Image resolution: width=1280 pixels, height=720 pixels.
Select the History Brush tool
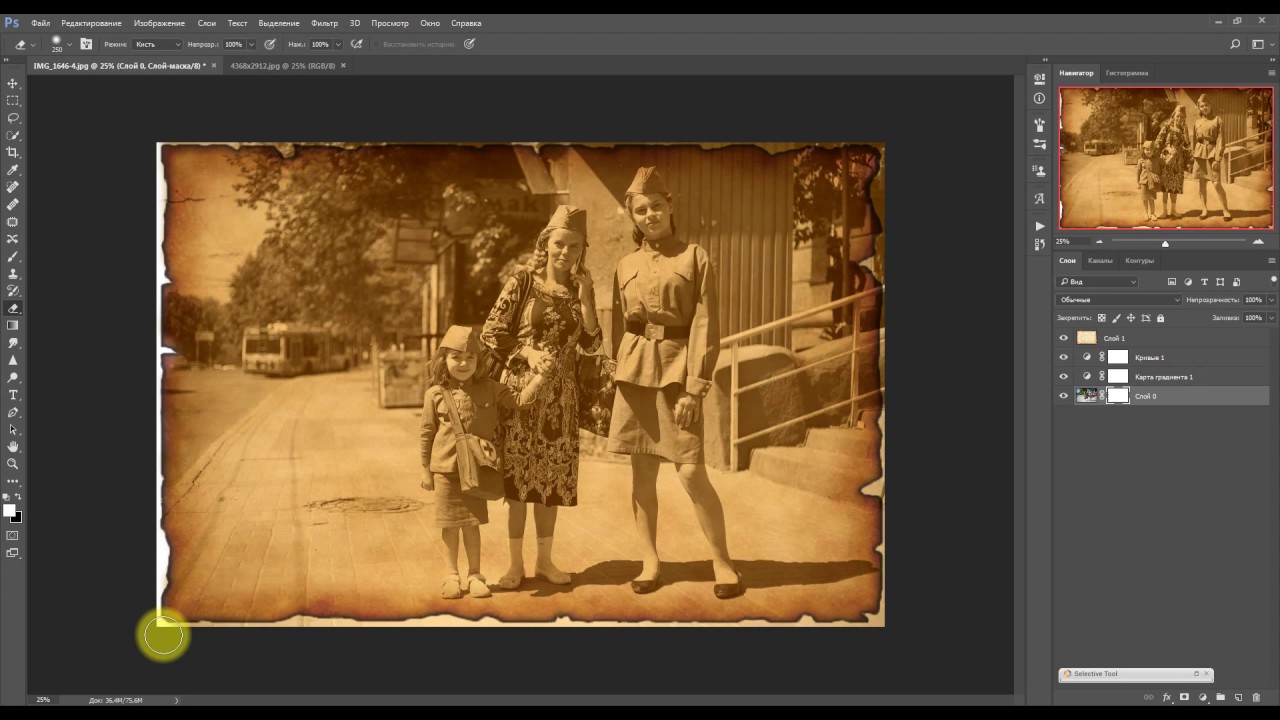(x=13, y=291)
